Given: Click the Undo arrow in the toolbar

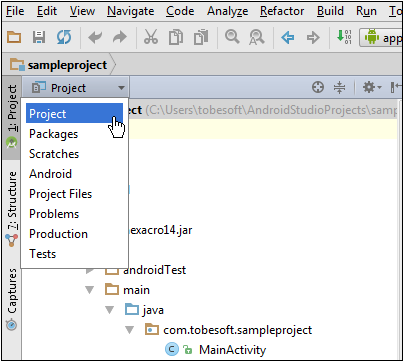Looking at the screenshot, I should [x=95, y=37].
